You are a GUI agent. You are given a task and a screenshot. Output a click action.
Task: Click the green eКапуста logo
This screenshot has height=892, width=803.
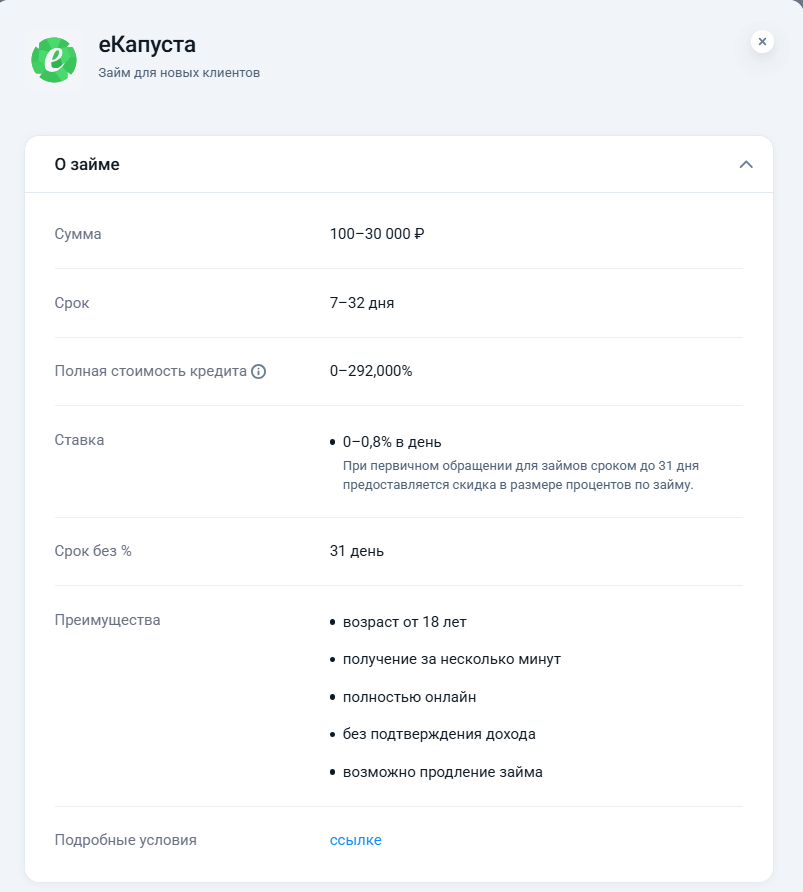point(54,59)
